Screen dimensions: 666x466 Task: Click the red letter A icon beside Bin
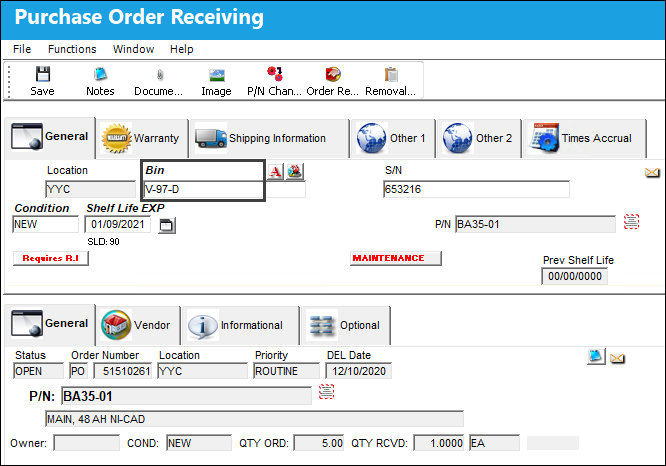[275, 172]
